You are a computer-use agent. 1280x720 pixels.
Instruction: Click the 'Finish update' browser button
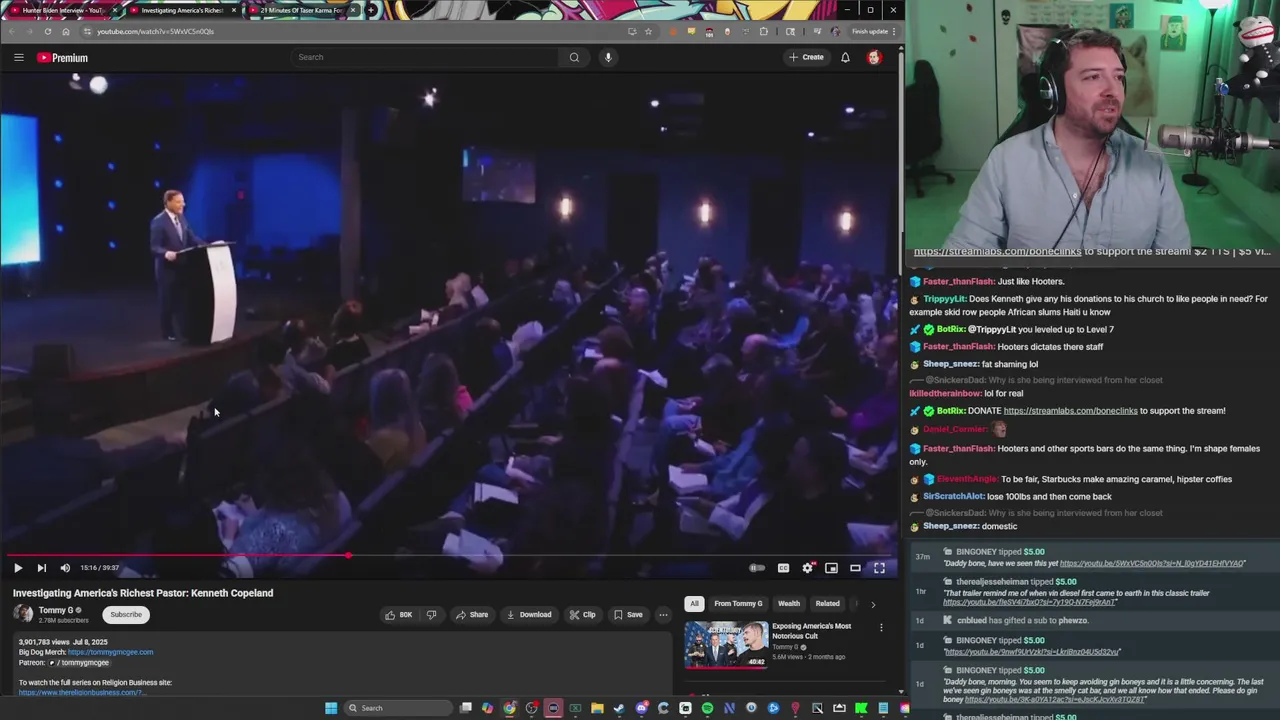pyautogui.click(x=873, y=31)
